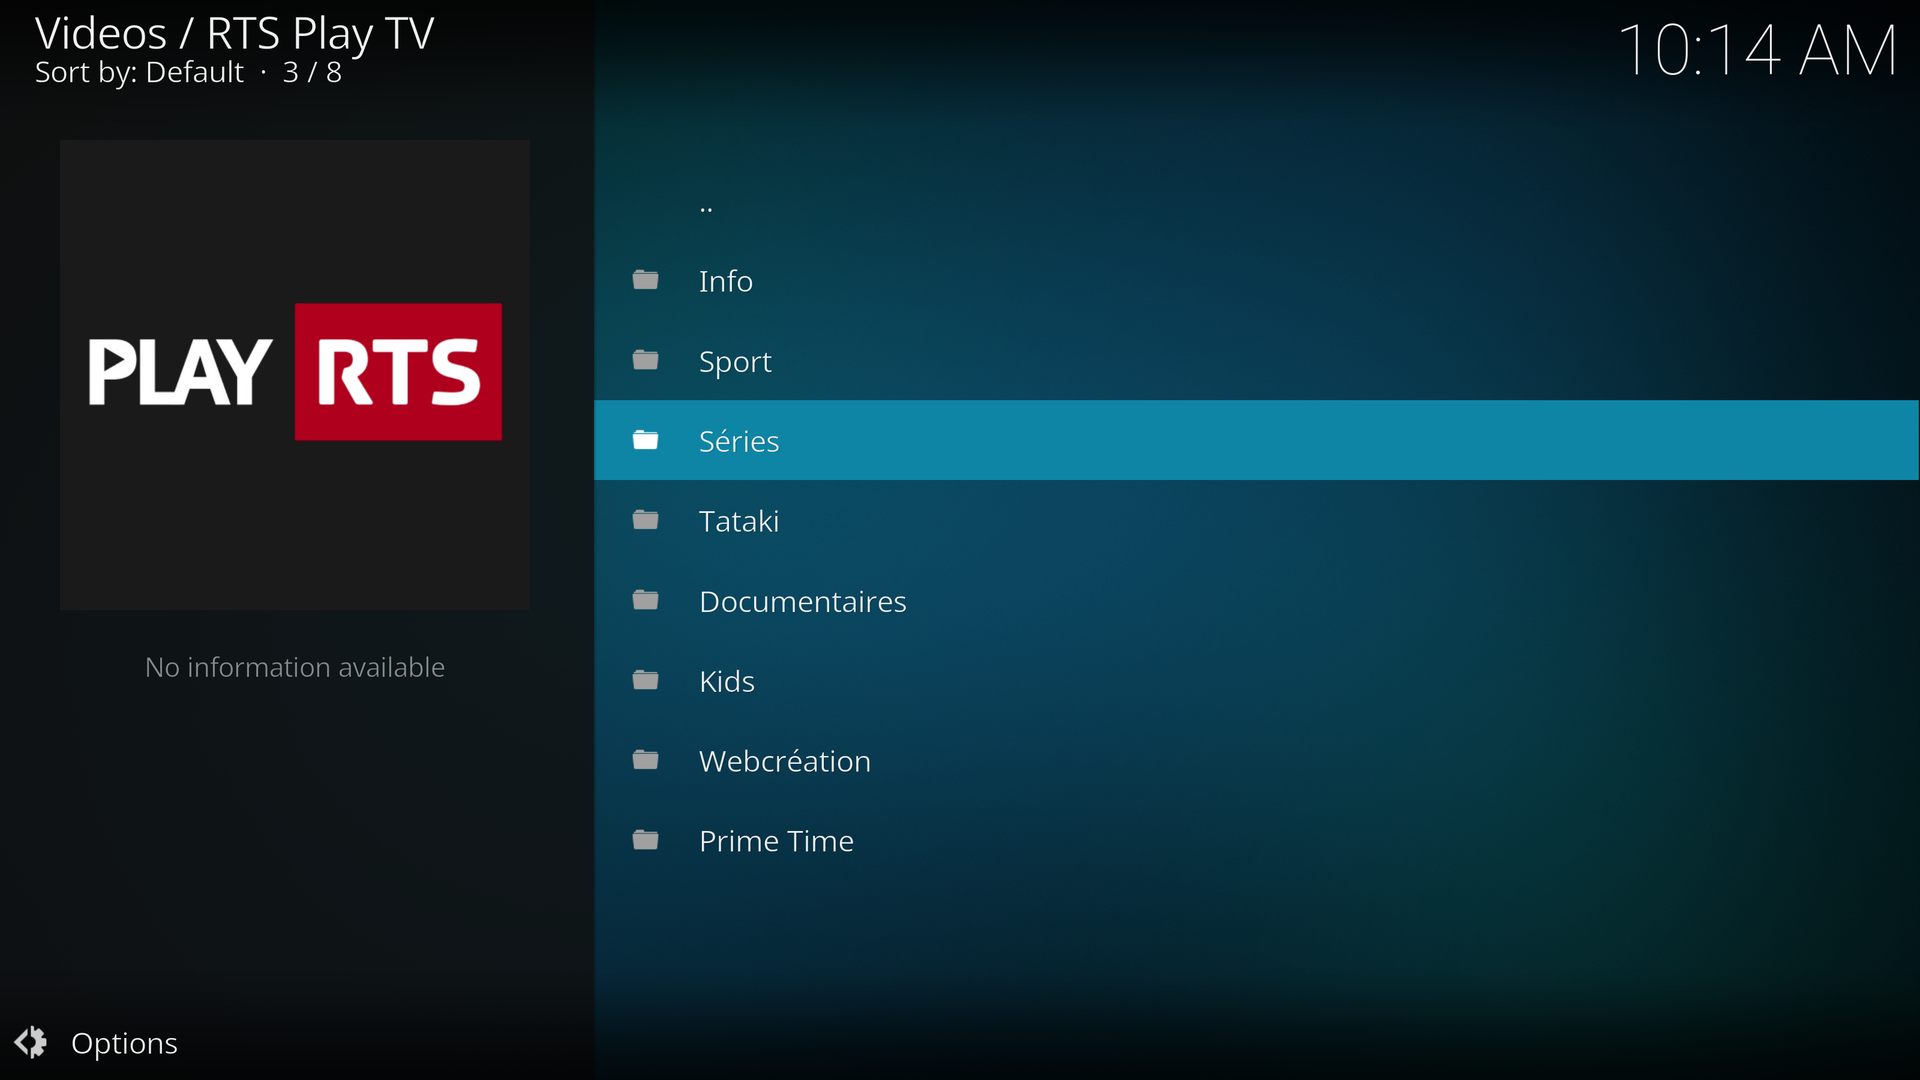Click the highlighted Séries folder icon
1920x1080 pixels.
[645, 440]
